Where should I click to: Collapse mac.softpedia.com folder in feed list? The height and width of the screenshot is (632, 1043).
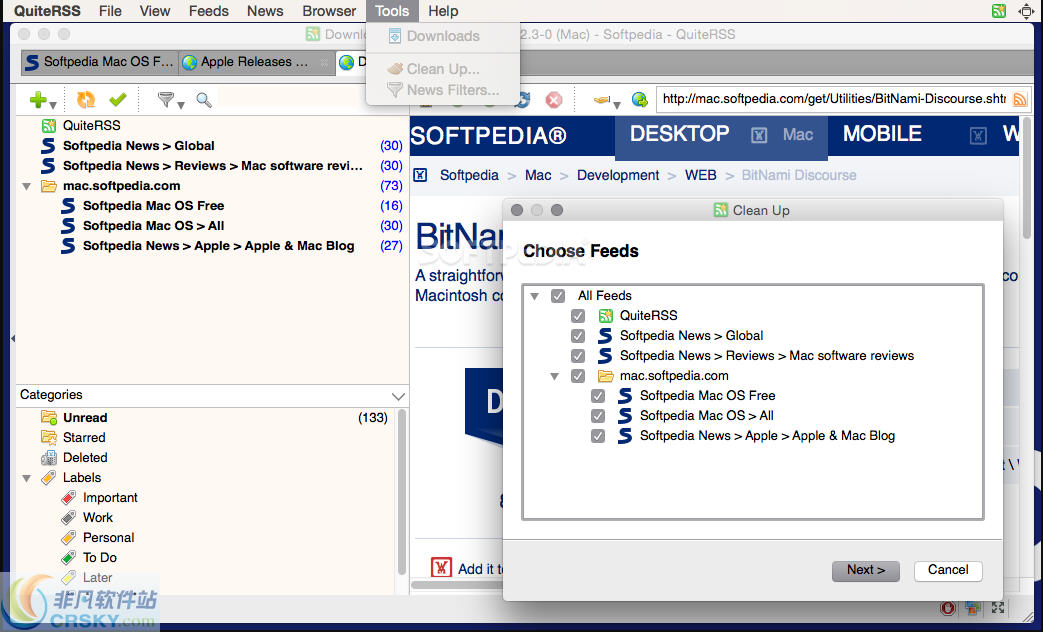coord(27,186)
